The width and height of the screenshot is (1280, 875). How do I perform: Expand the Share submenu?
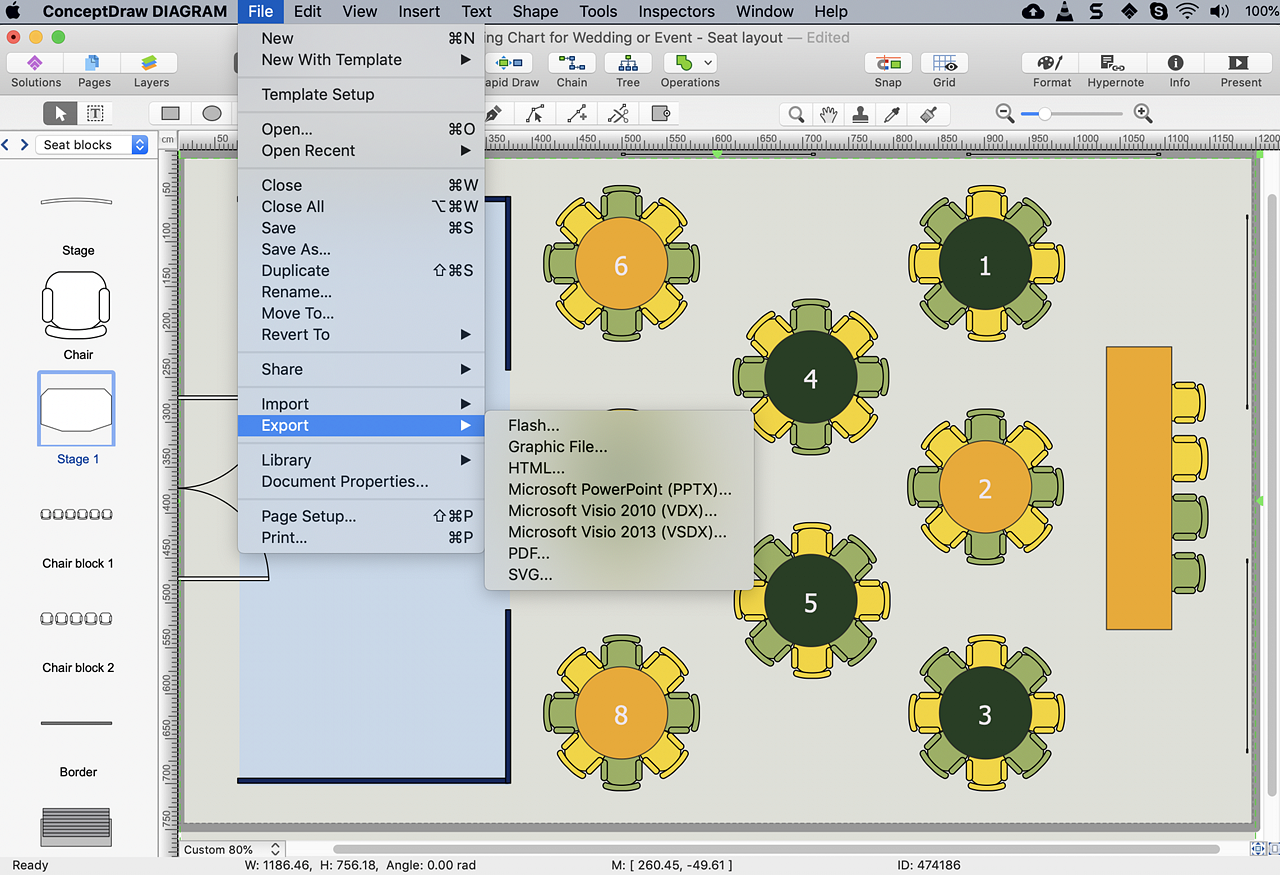coord(361,369)
